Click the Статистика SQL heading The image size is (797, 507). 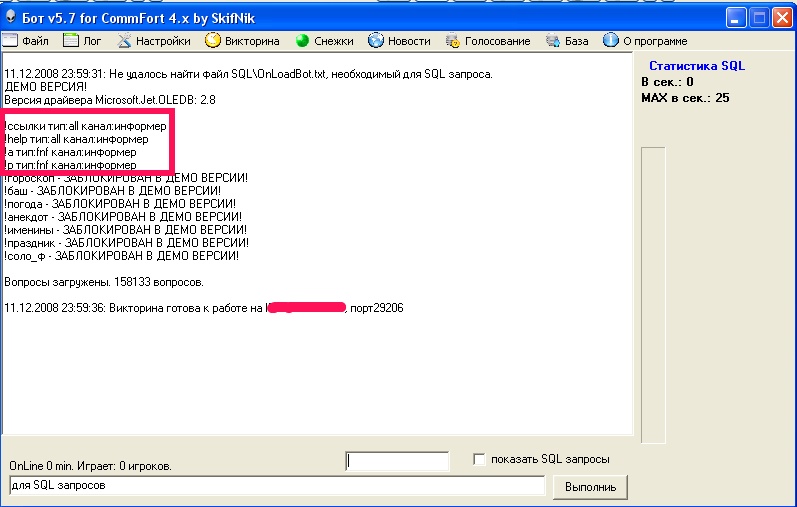(697, 66)
